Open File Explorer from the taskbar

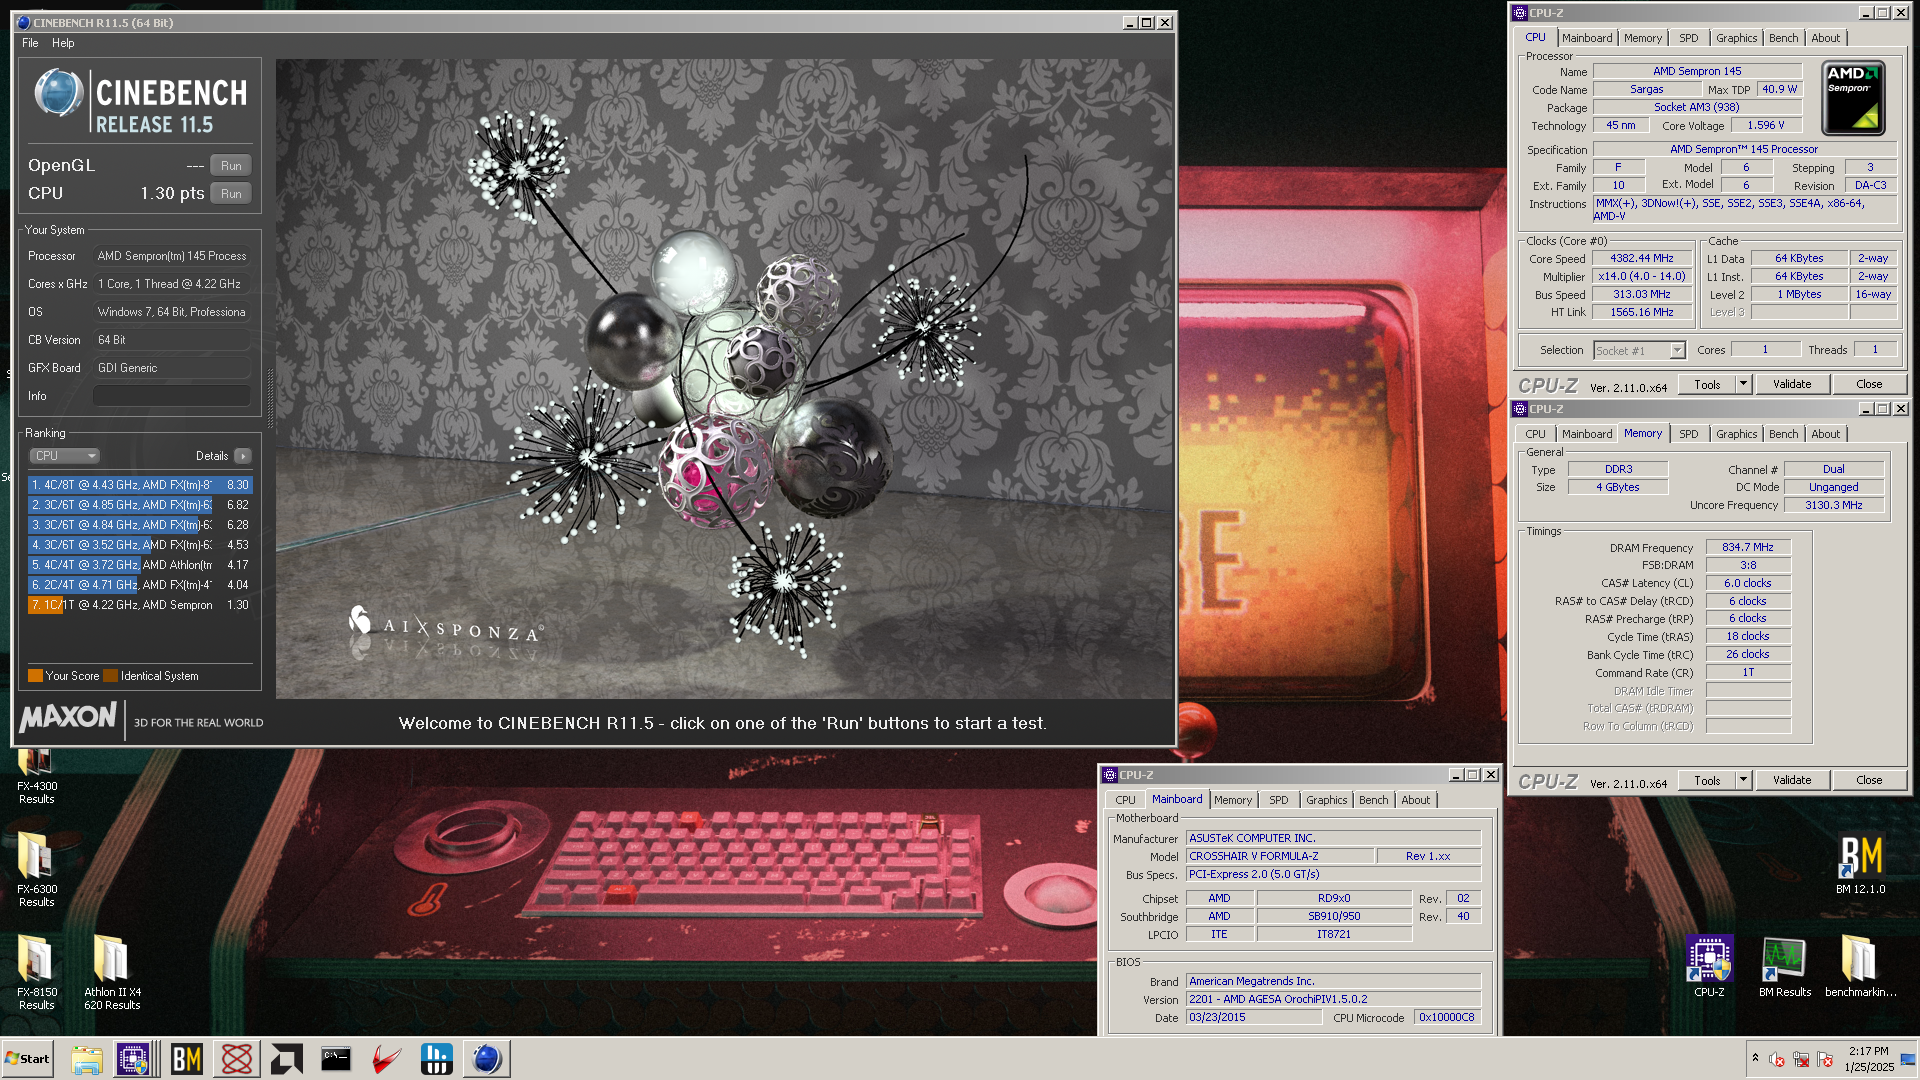[x=87, y=1059]
